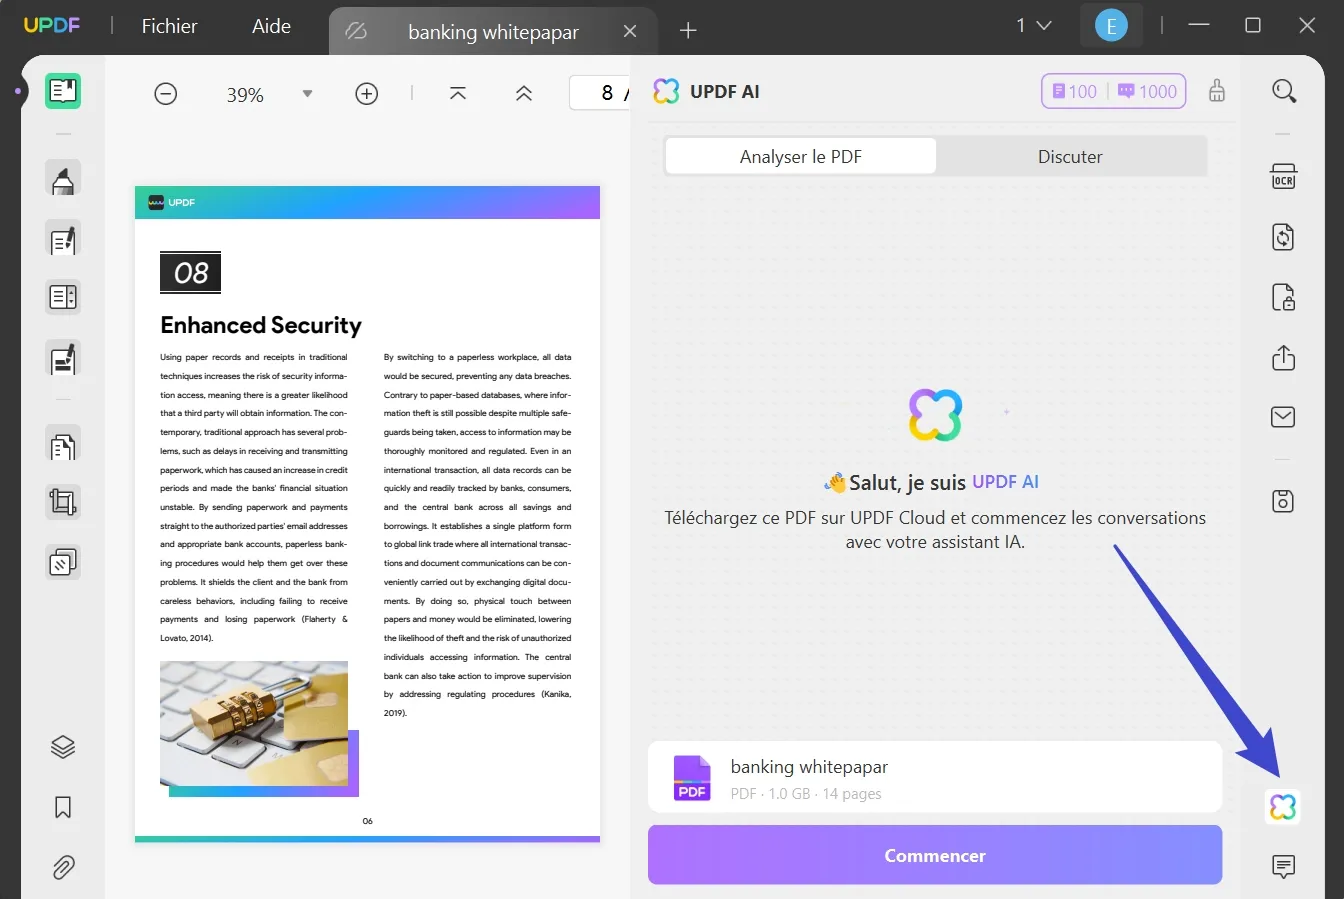This screenshot has width=1344, height=899.
Task: Open the Bookmarks panel
Action: pyautogui.click(x=63, y=807)
